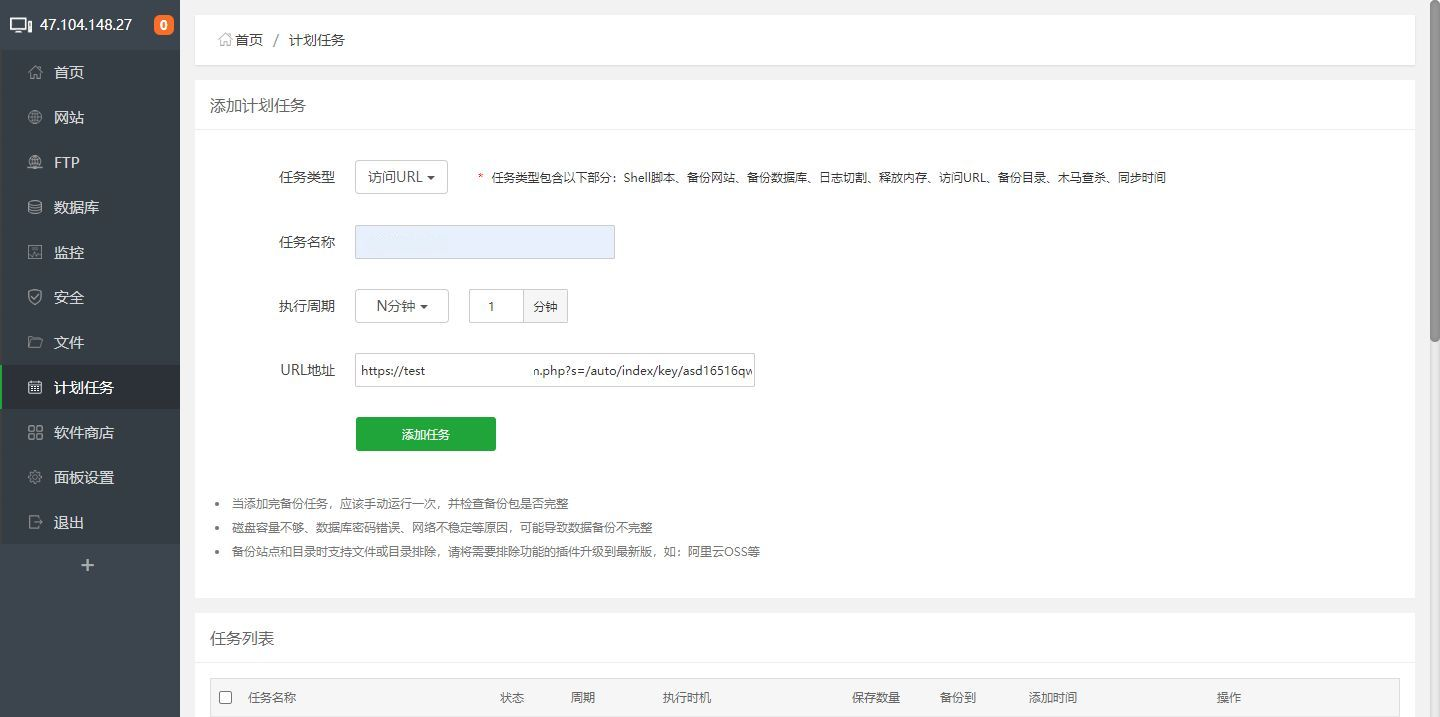
Task: Click the database icon beside 数据库
Action: (35, 207)
